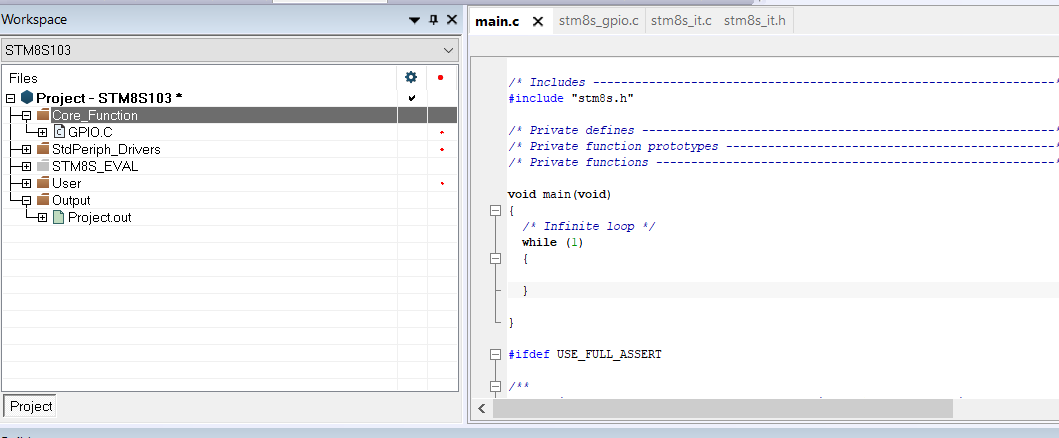Expand the StdPeriph_Drivers group
Image resolution: width=1059 pixels, height=438 pixels.
click(x=26, y=149)
